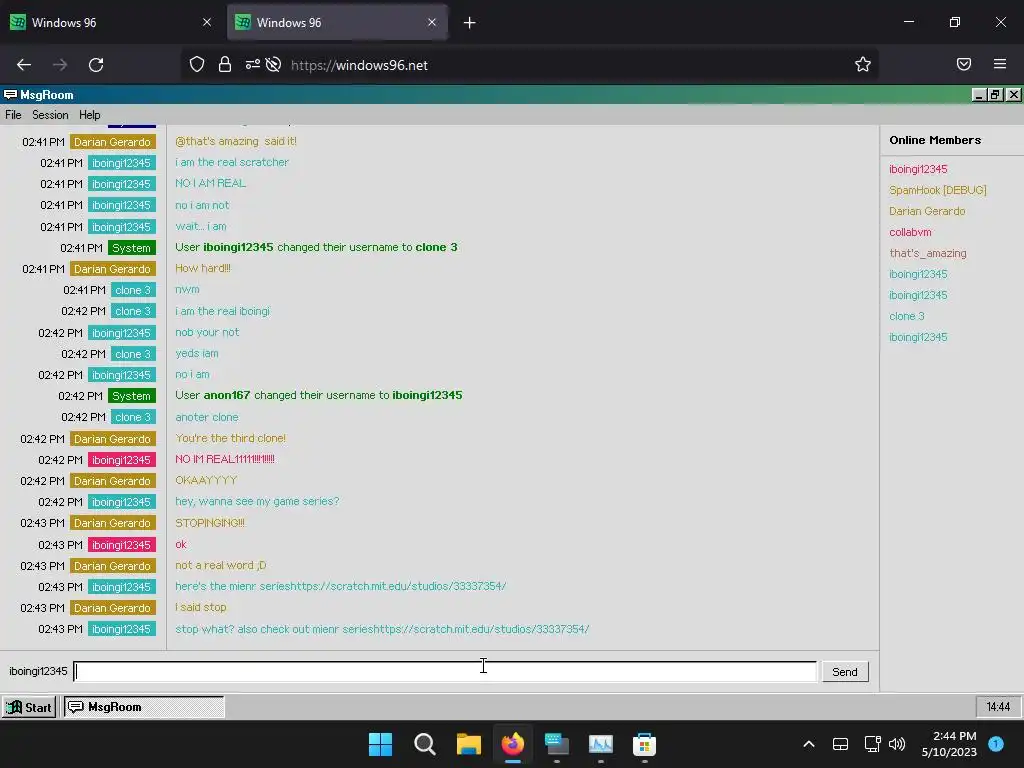Minimize the MsgRoom window
This screenshot has width=1024, height=768.
coord(979,95)
